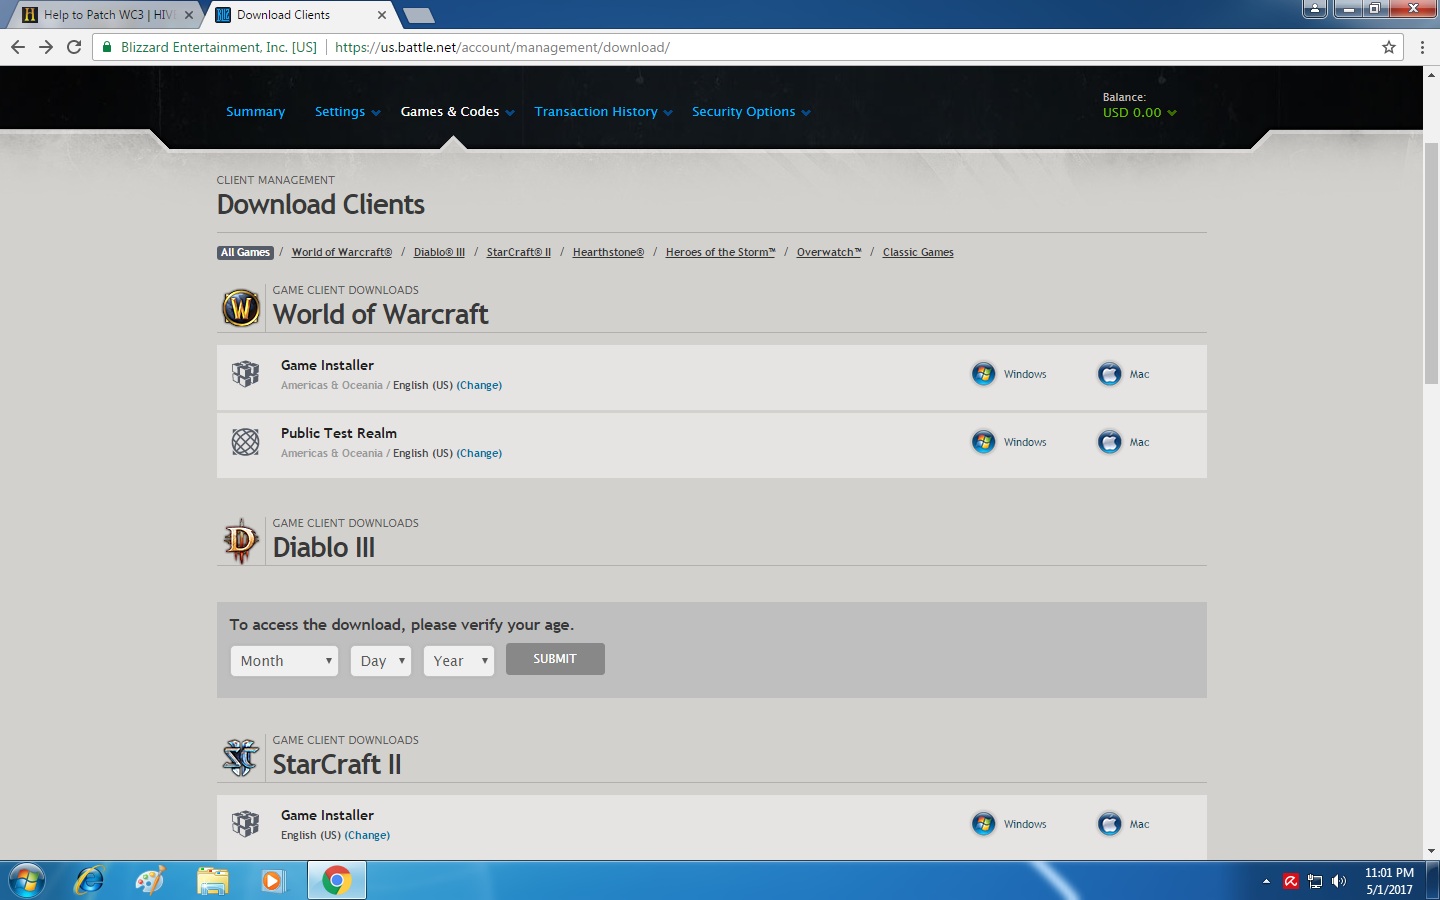
Task: Show hidden system tray icons
Action: (1266, 881)
